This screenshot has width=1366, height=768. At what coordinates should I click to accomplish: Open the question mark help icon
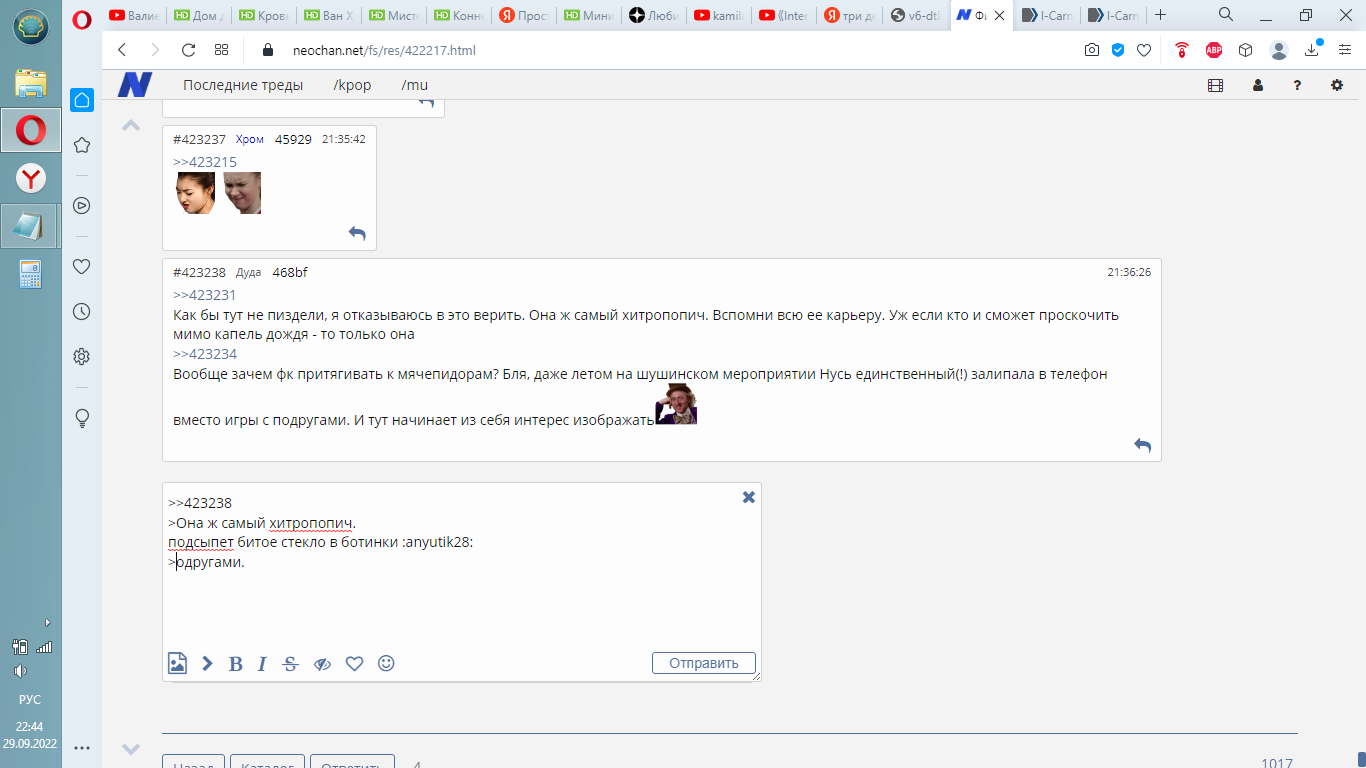(1297, 85)
